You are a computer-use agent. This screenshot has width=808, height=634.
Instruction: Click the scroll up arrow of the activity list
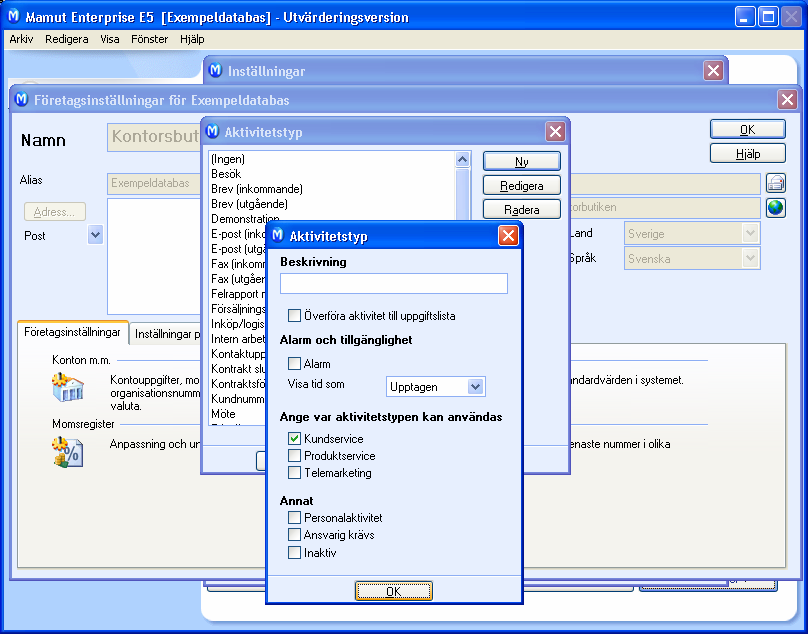click(x=463, y=160)
